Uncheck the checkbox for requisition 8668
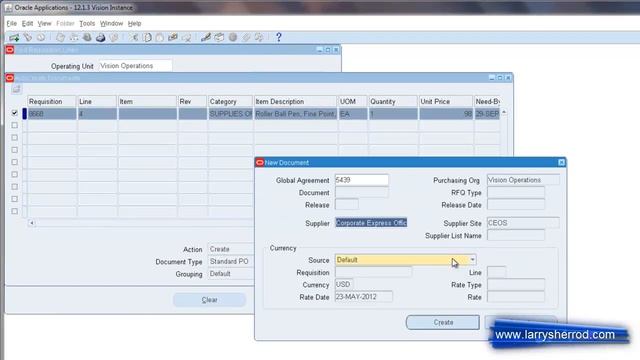640x360 pixels. tap(15, 113)
